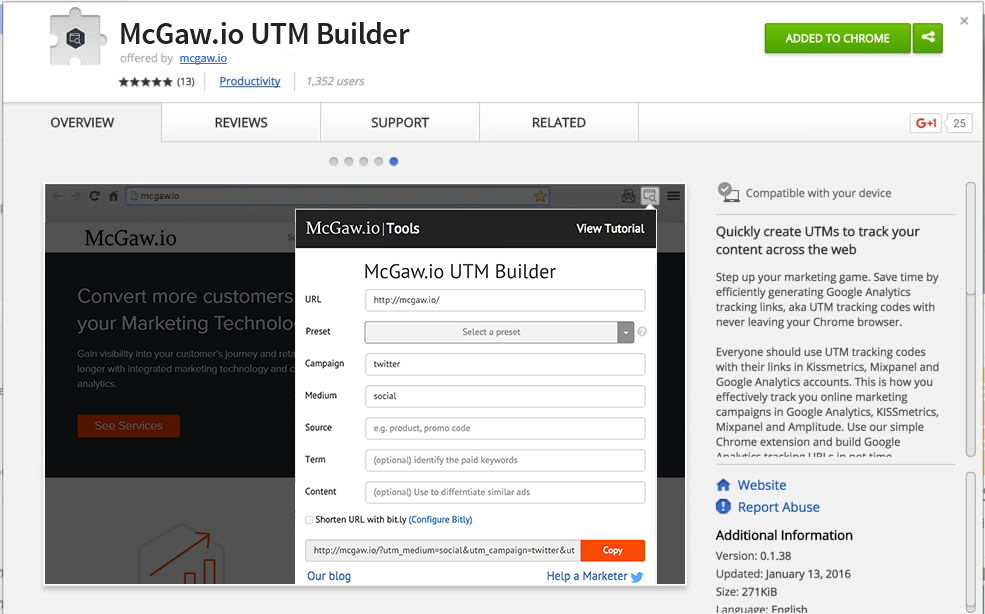Click the Term input field
The image size is (985, 614).
coord(505,460)
